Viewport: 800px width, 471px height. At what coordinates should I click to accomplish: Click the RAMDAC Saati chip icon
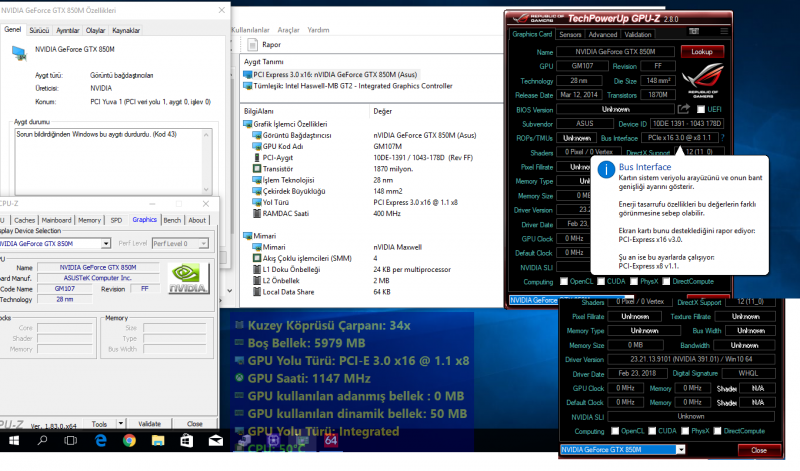(x=257, y=213)
